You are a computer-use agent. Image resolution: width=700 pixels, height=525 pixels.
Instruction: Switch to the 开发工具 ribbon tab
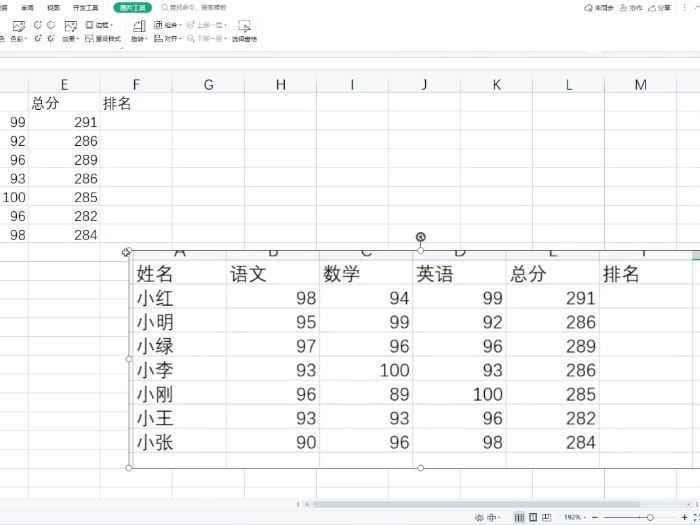[85, 8]
